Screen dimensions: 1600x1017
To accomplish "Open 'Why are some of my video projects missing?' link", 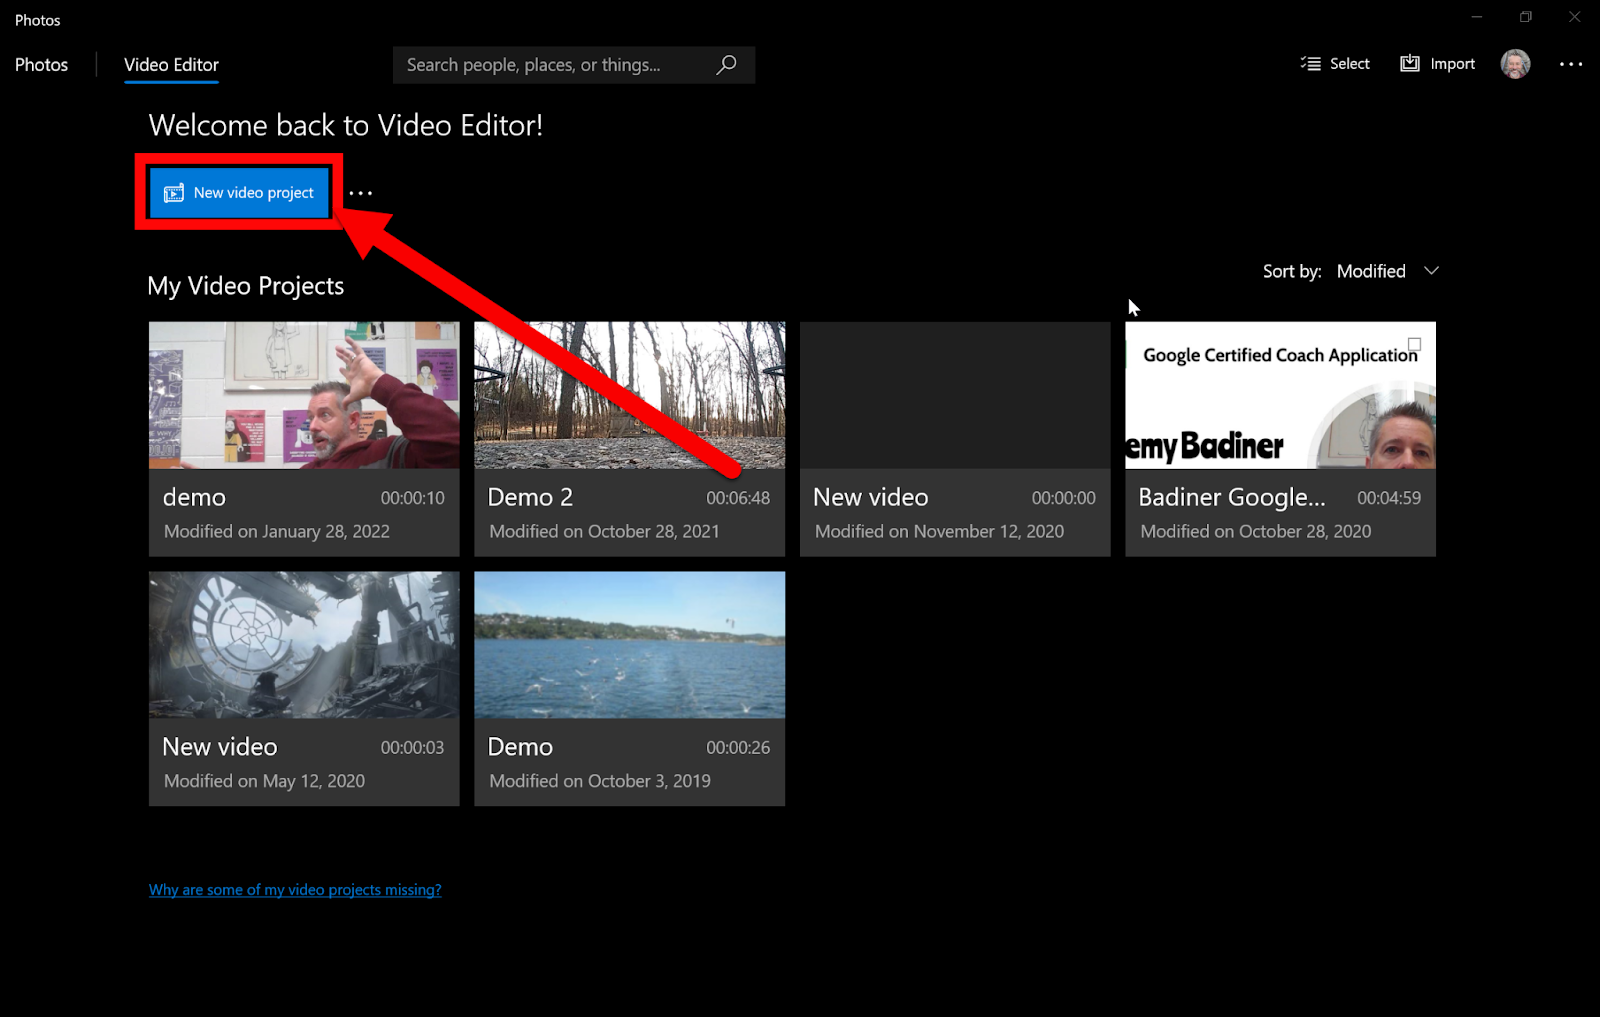I will [295, 890].
